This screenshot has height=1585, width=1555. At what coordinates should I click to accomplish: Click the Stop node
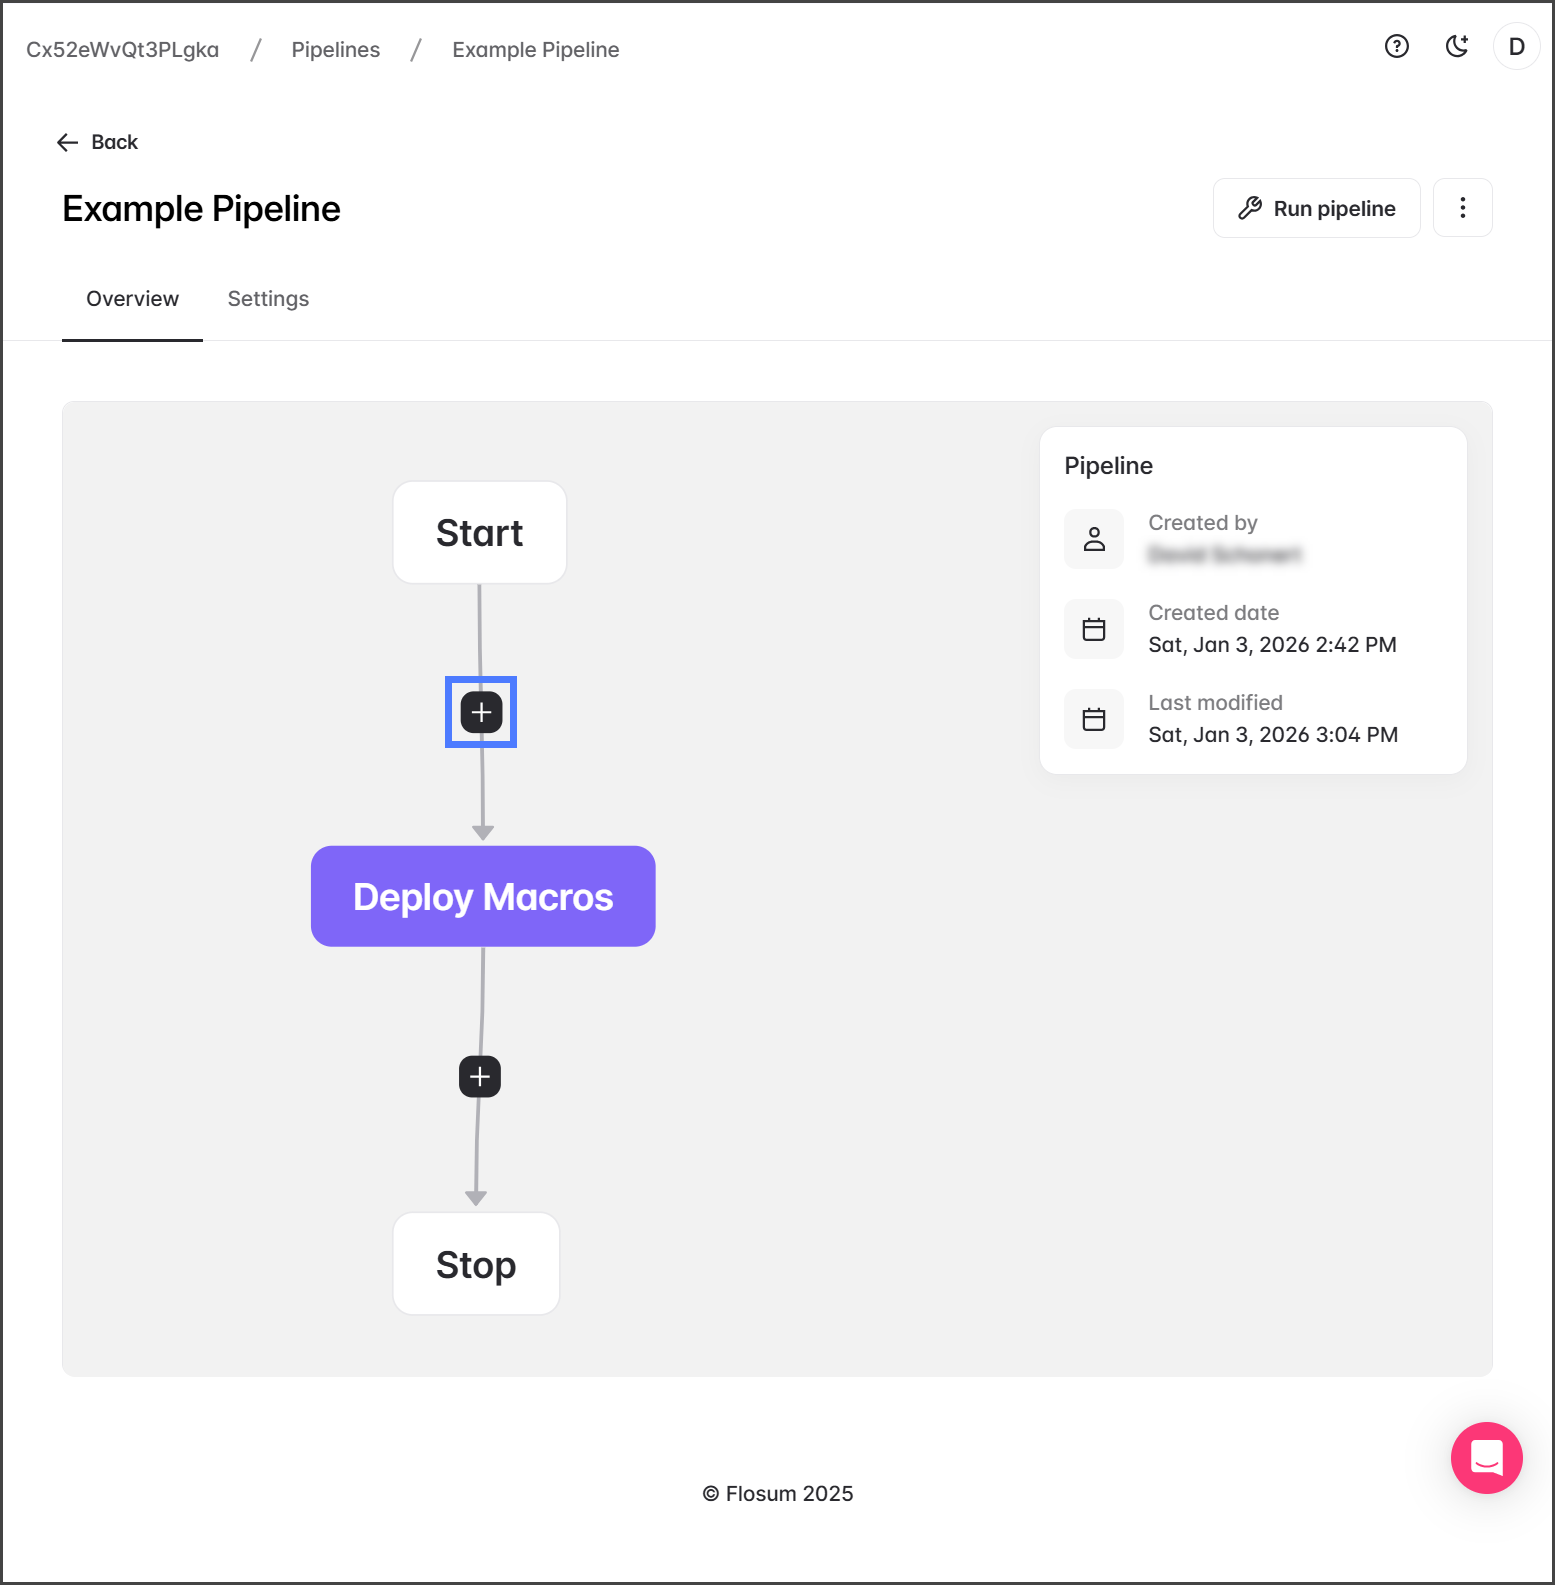pos(476,1264)
